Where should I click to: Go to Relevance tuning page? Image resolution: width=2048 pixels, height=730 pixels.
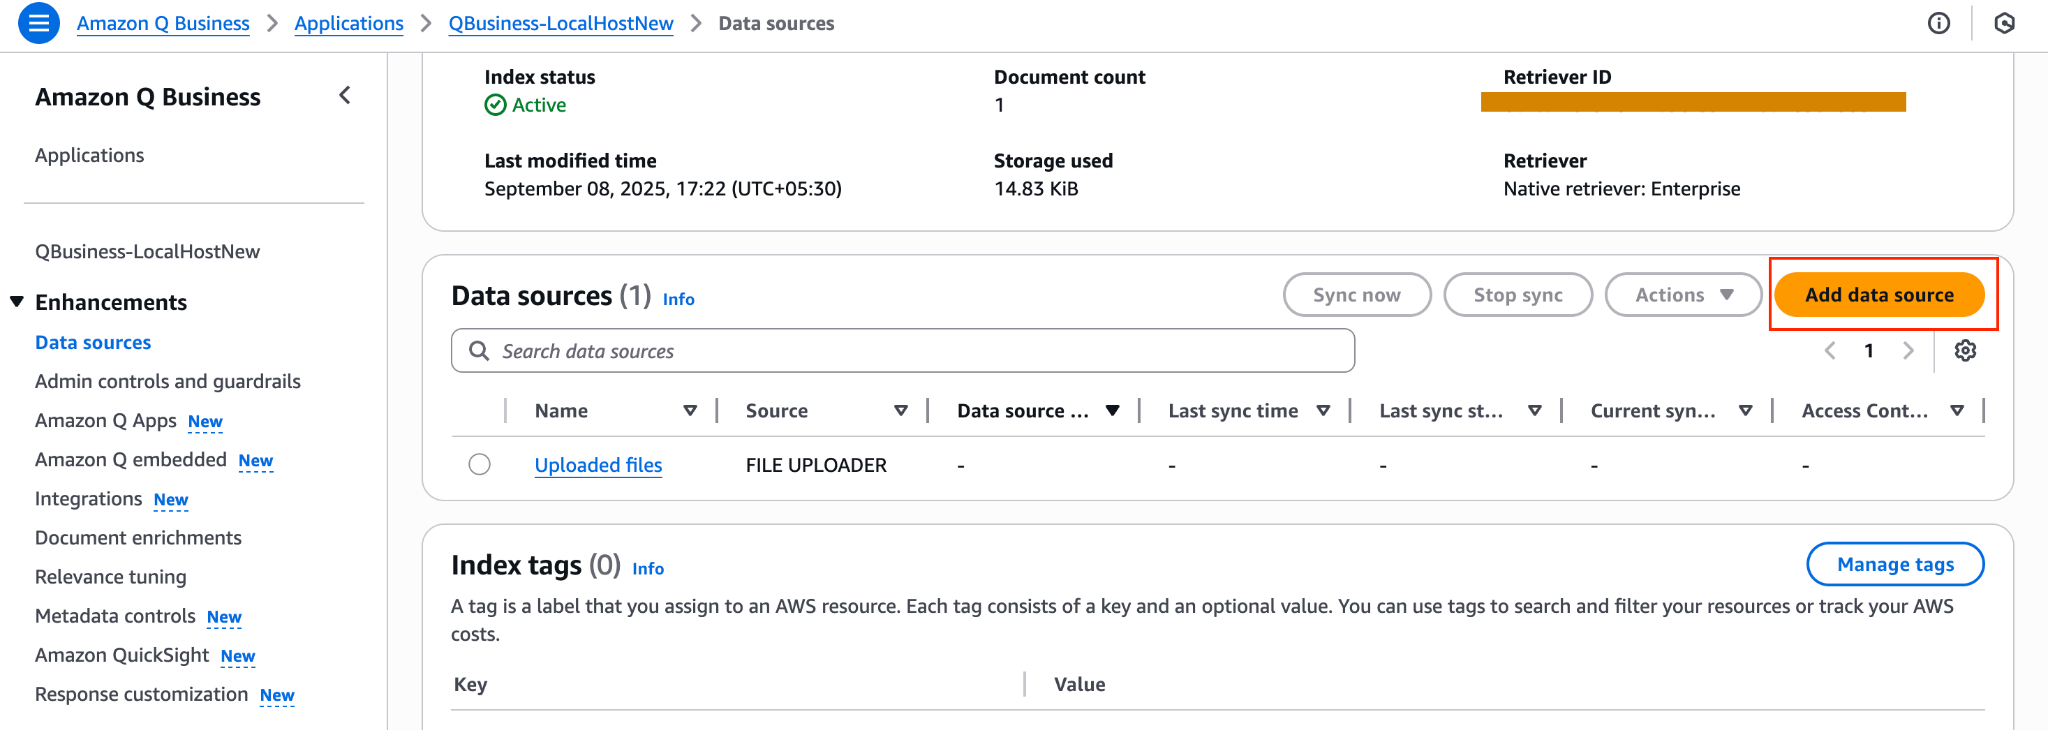click(111, 577)
